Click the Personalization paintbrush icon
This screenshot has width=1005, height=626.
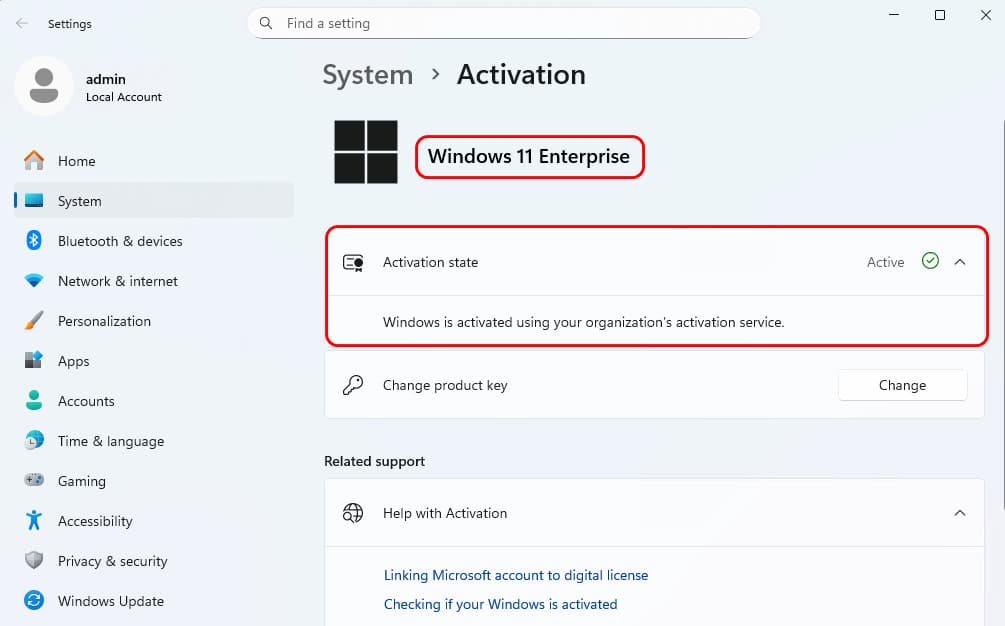click(34, 320)
